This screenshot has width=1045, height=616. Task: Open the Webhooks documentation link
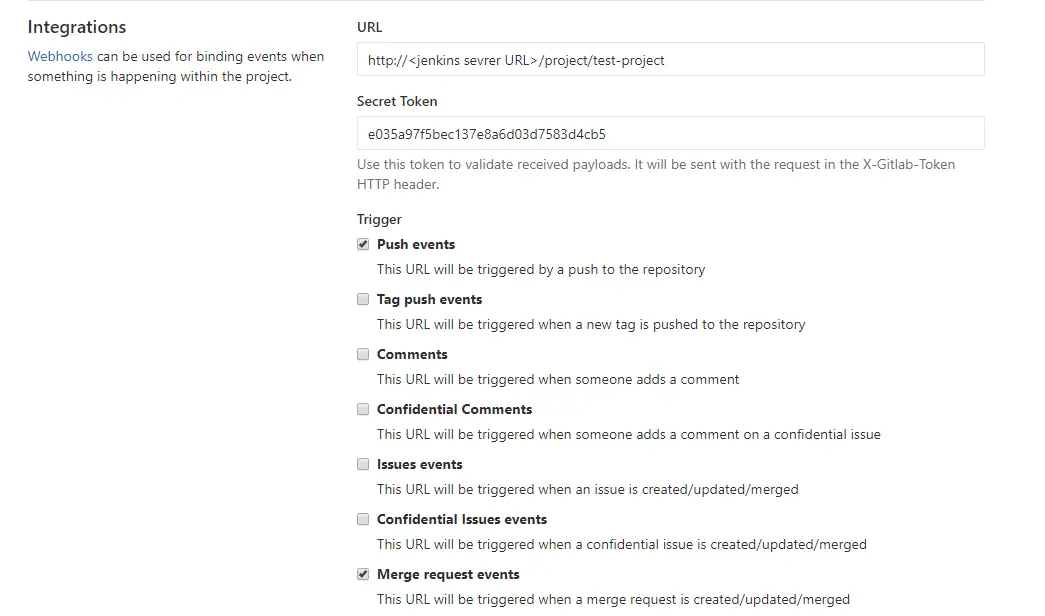click(x=60, y=56)
